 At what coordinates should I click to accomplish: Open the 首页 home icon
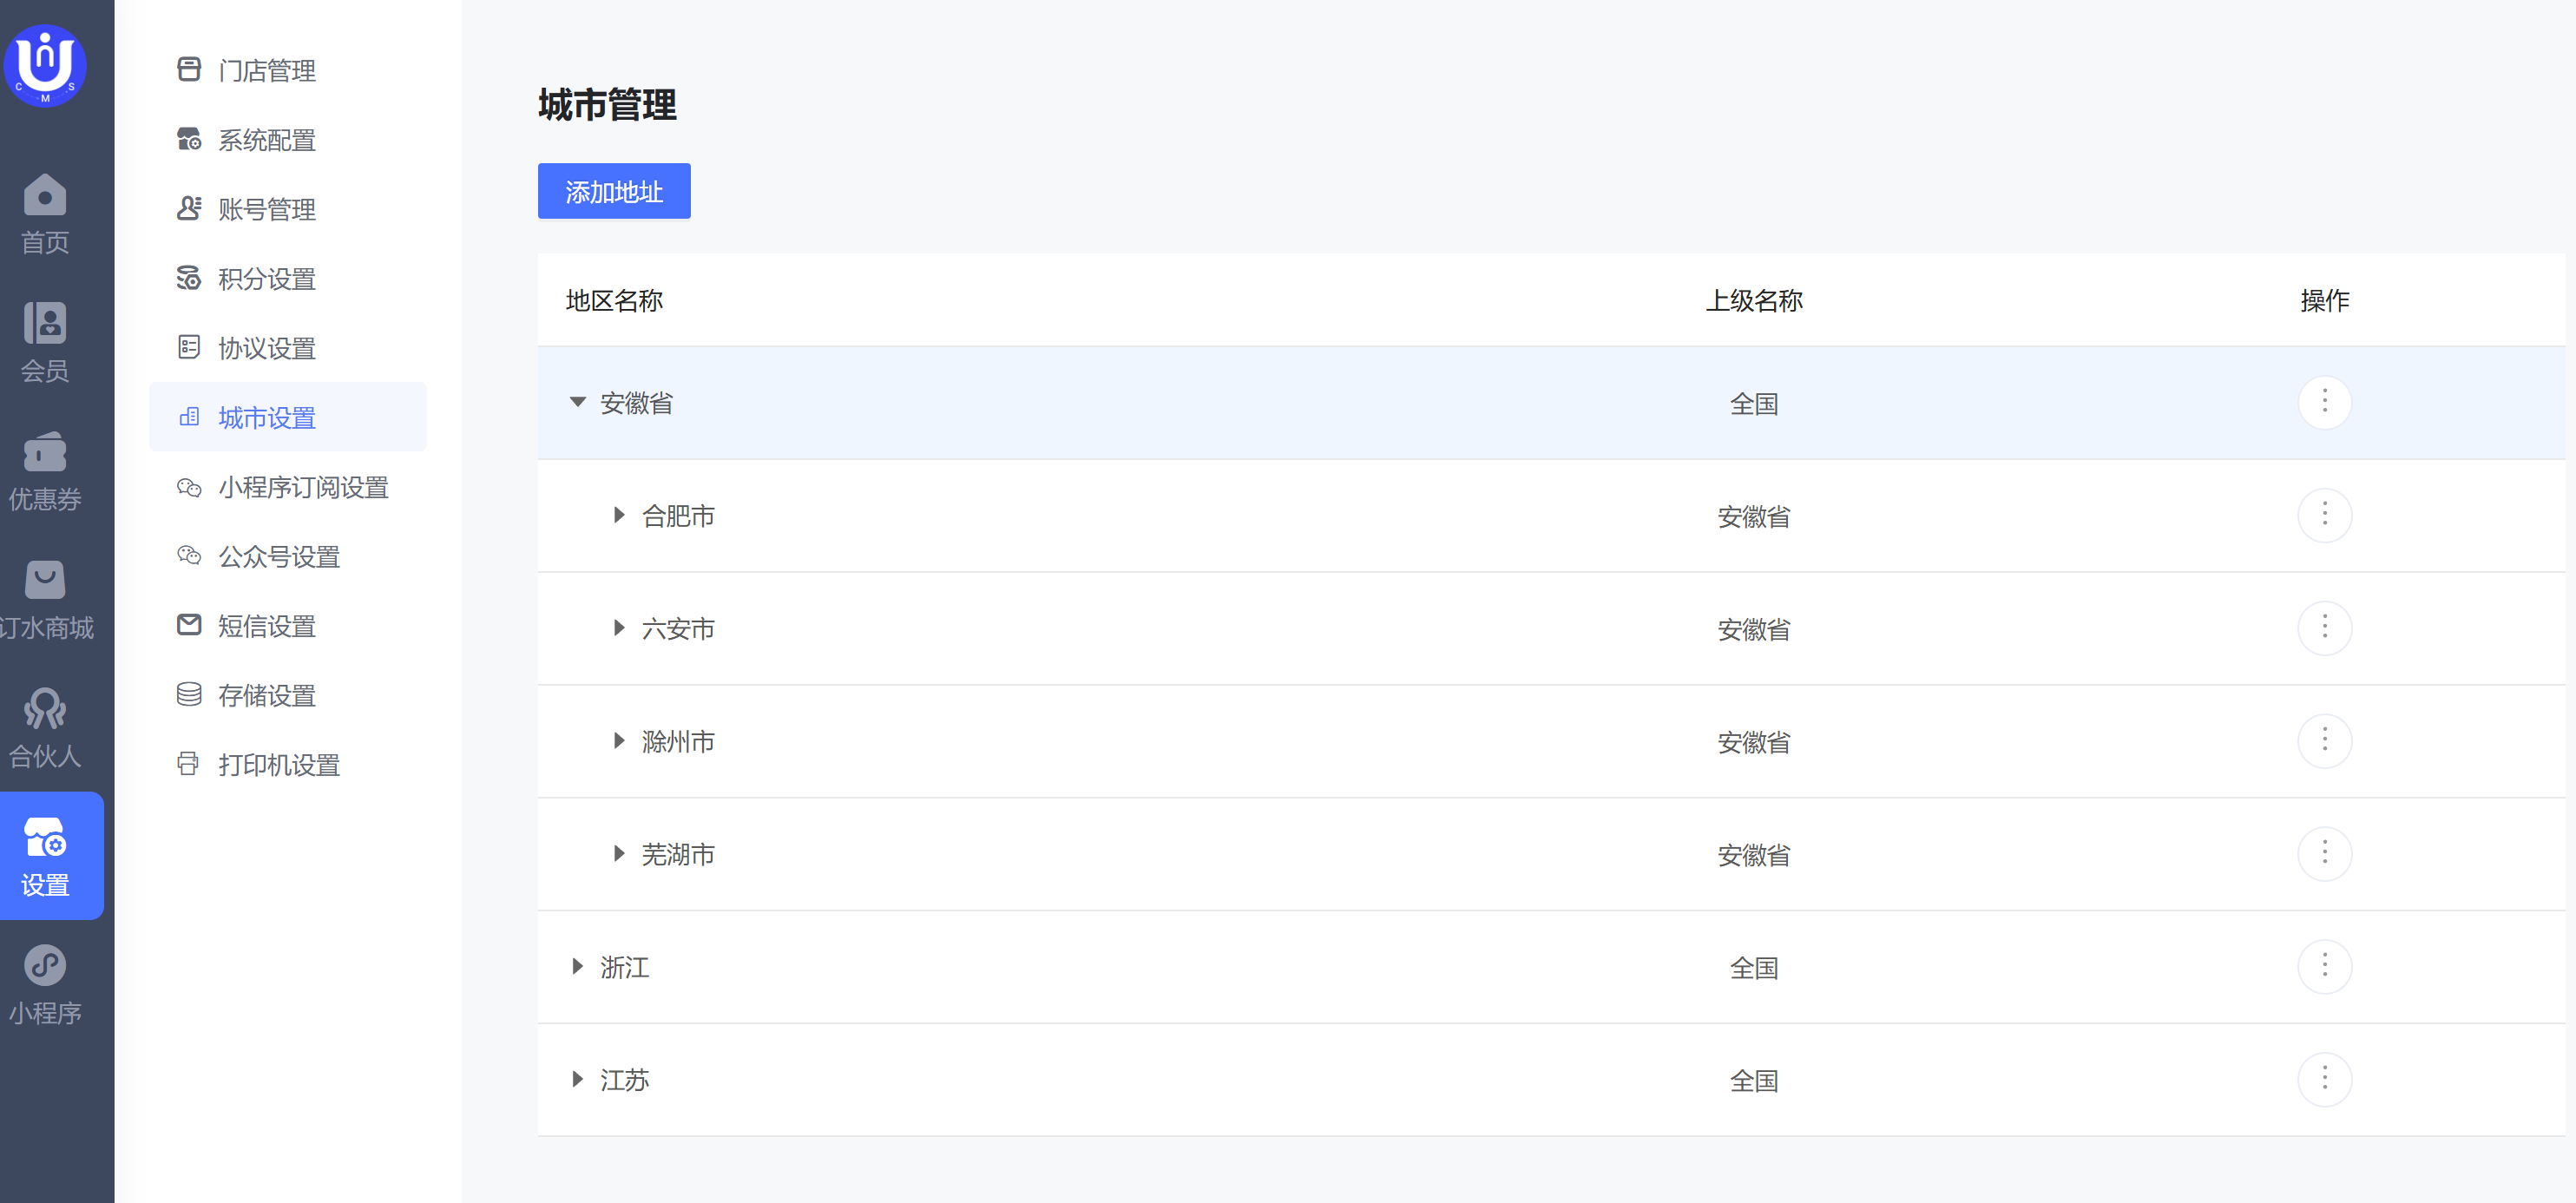(x=45, y=196)
